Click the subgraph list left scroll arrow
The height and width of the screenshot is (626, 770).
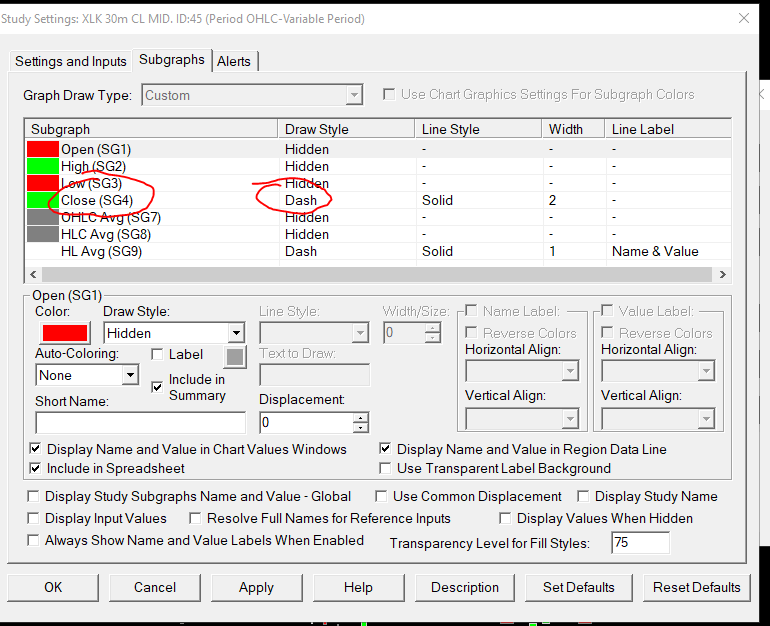[x=33, y=274]
